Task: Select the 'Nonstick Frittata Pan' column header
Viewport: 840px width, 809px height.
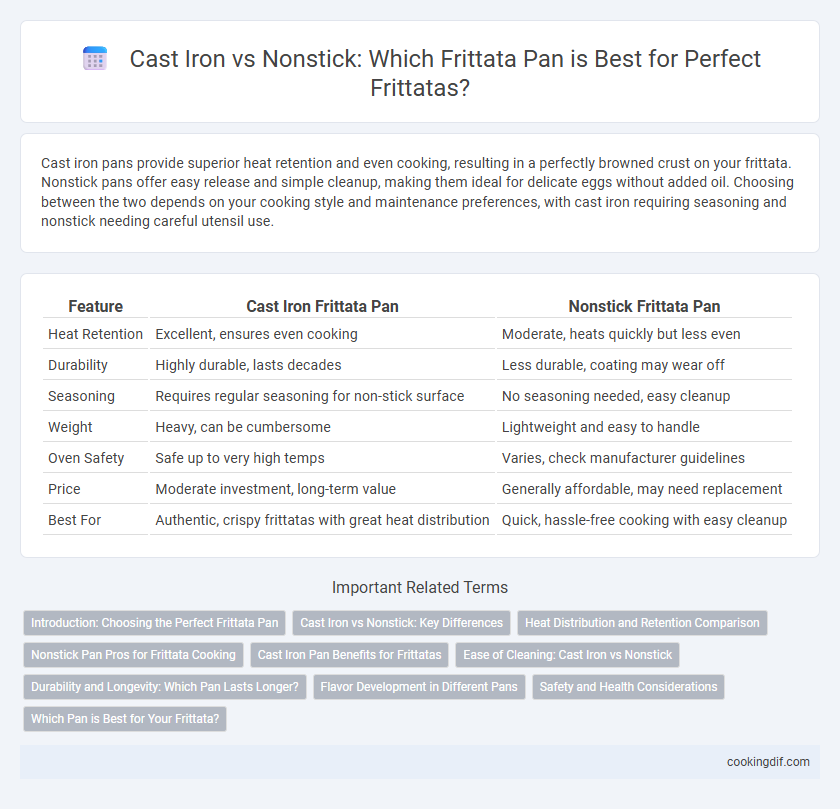Action: point(644,306)
